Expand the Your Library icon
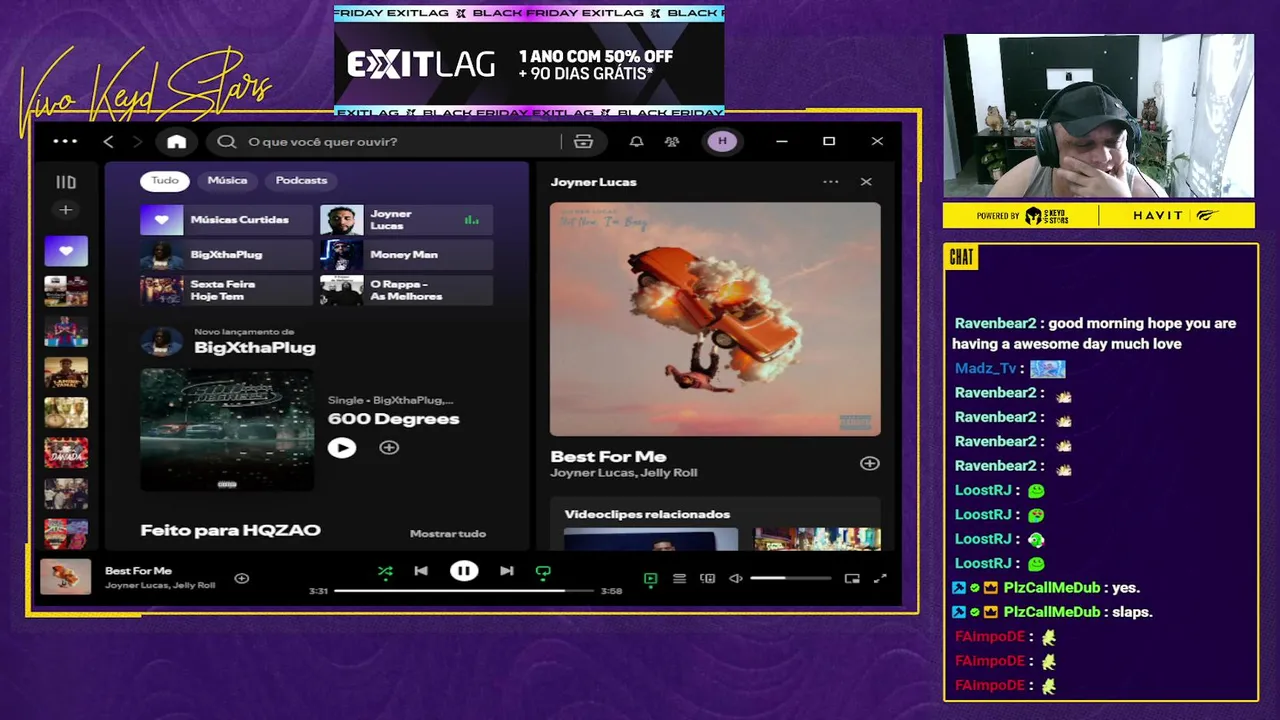Viewport: 1280px width, 720px height. 66,182
